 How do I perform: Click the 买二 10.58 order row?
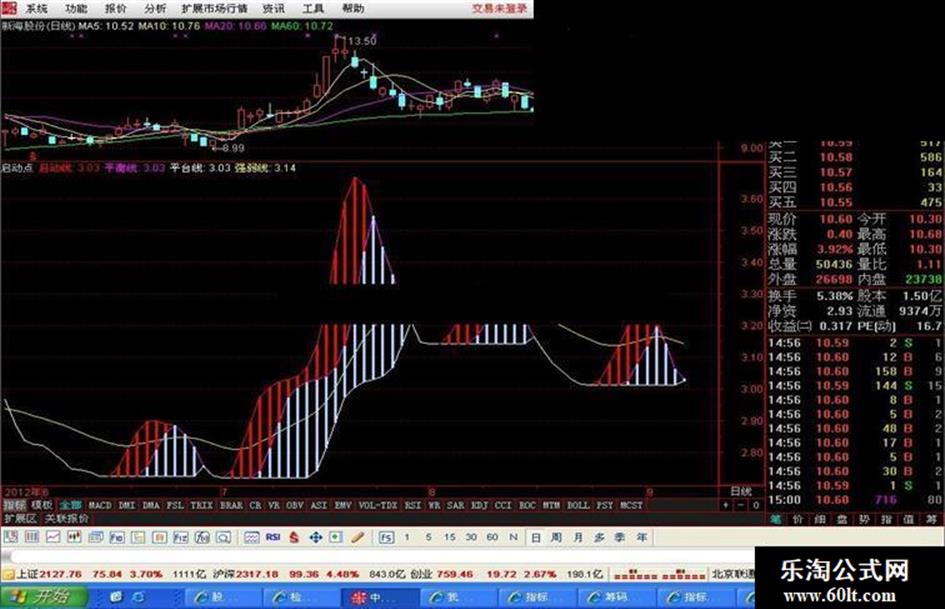pos(855,157)
